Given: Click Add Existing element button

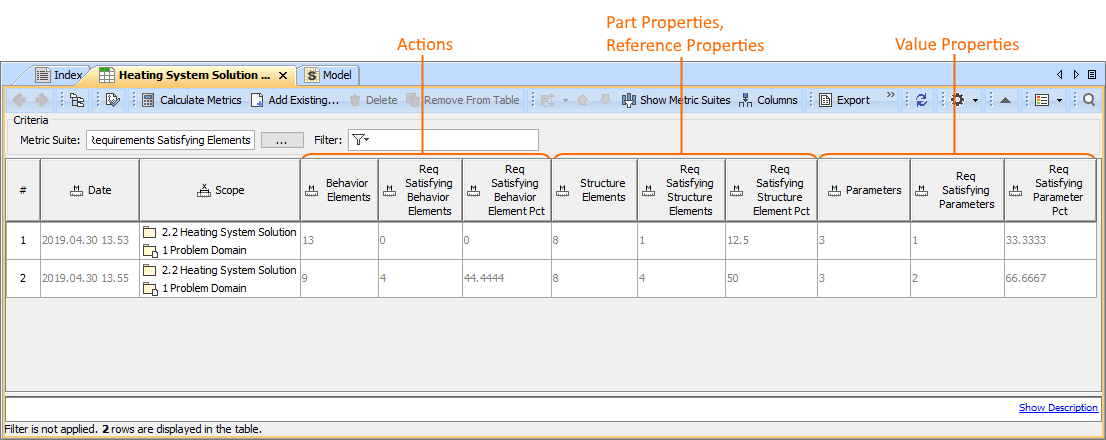Looking at the screenshot, I should click(x=294, y=100).
